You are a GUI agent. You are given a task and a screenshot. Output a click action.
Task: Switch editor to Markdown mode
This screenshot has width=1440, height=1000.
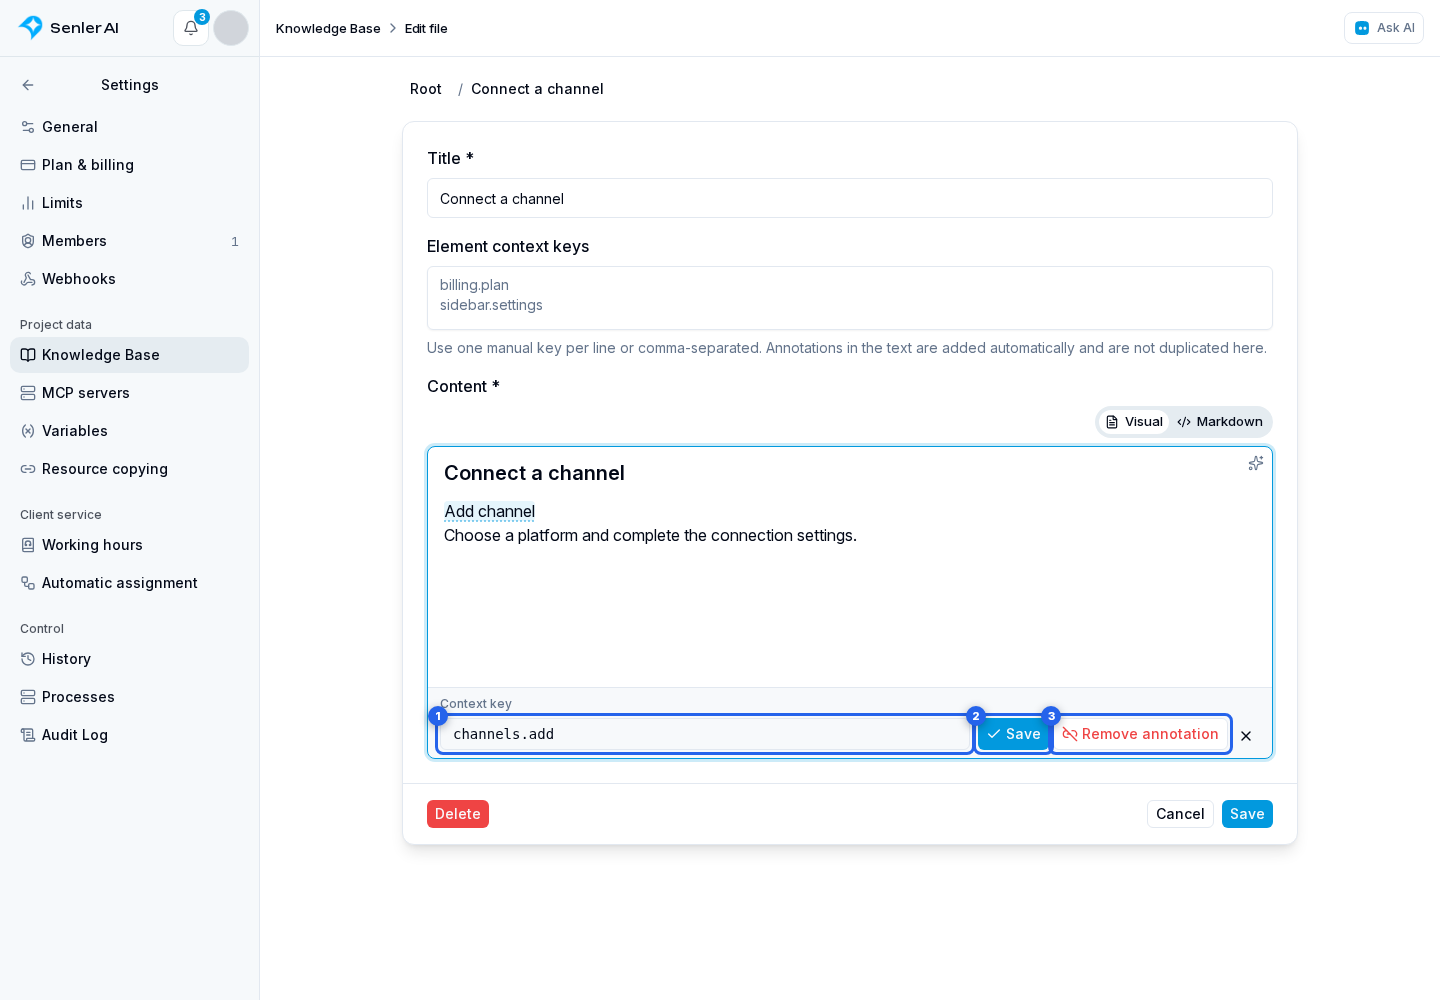click(1220, 422)
